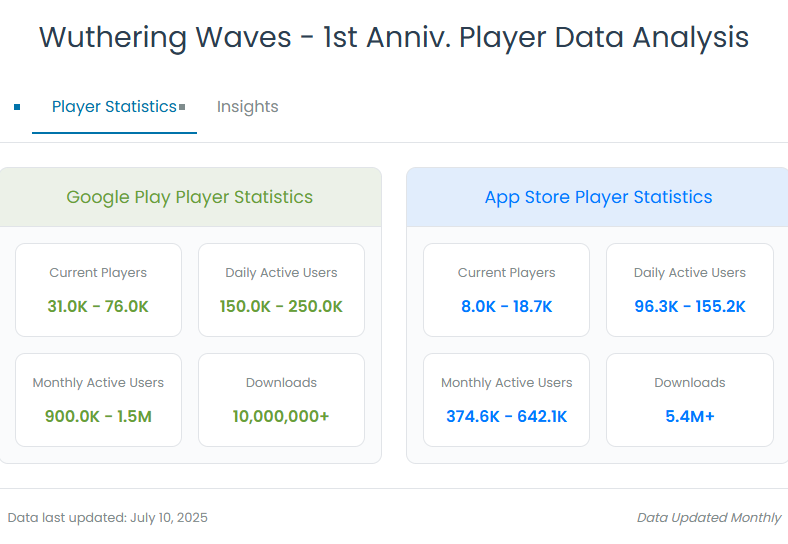Select Google Play Monthly Active Users card
The image size is (788, 544).
(x=98, y=399)
